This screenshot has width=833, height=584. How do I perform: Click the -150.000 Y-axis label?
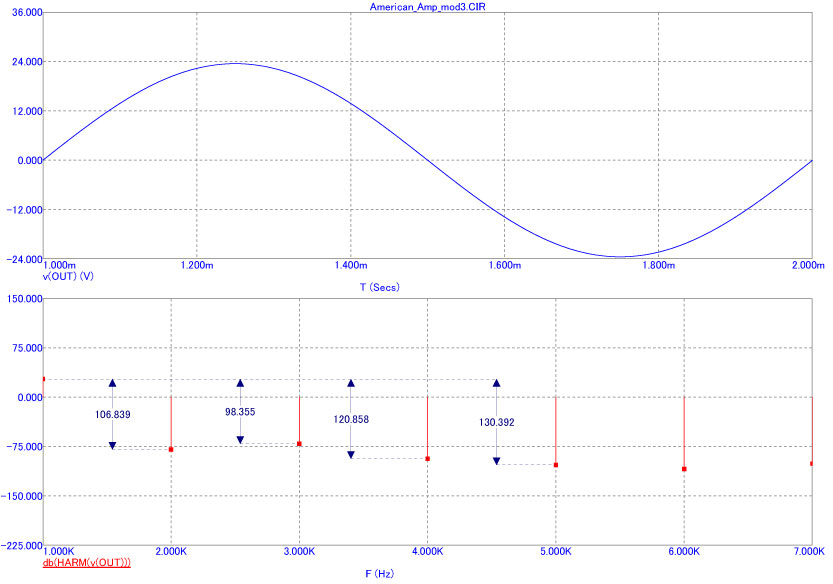pos(22,496)
